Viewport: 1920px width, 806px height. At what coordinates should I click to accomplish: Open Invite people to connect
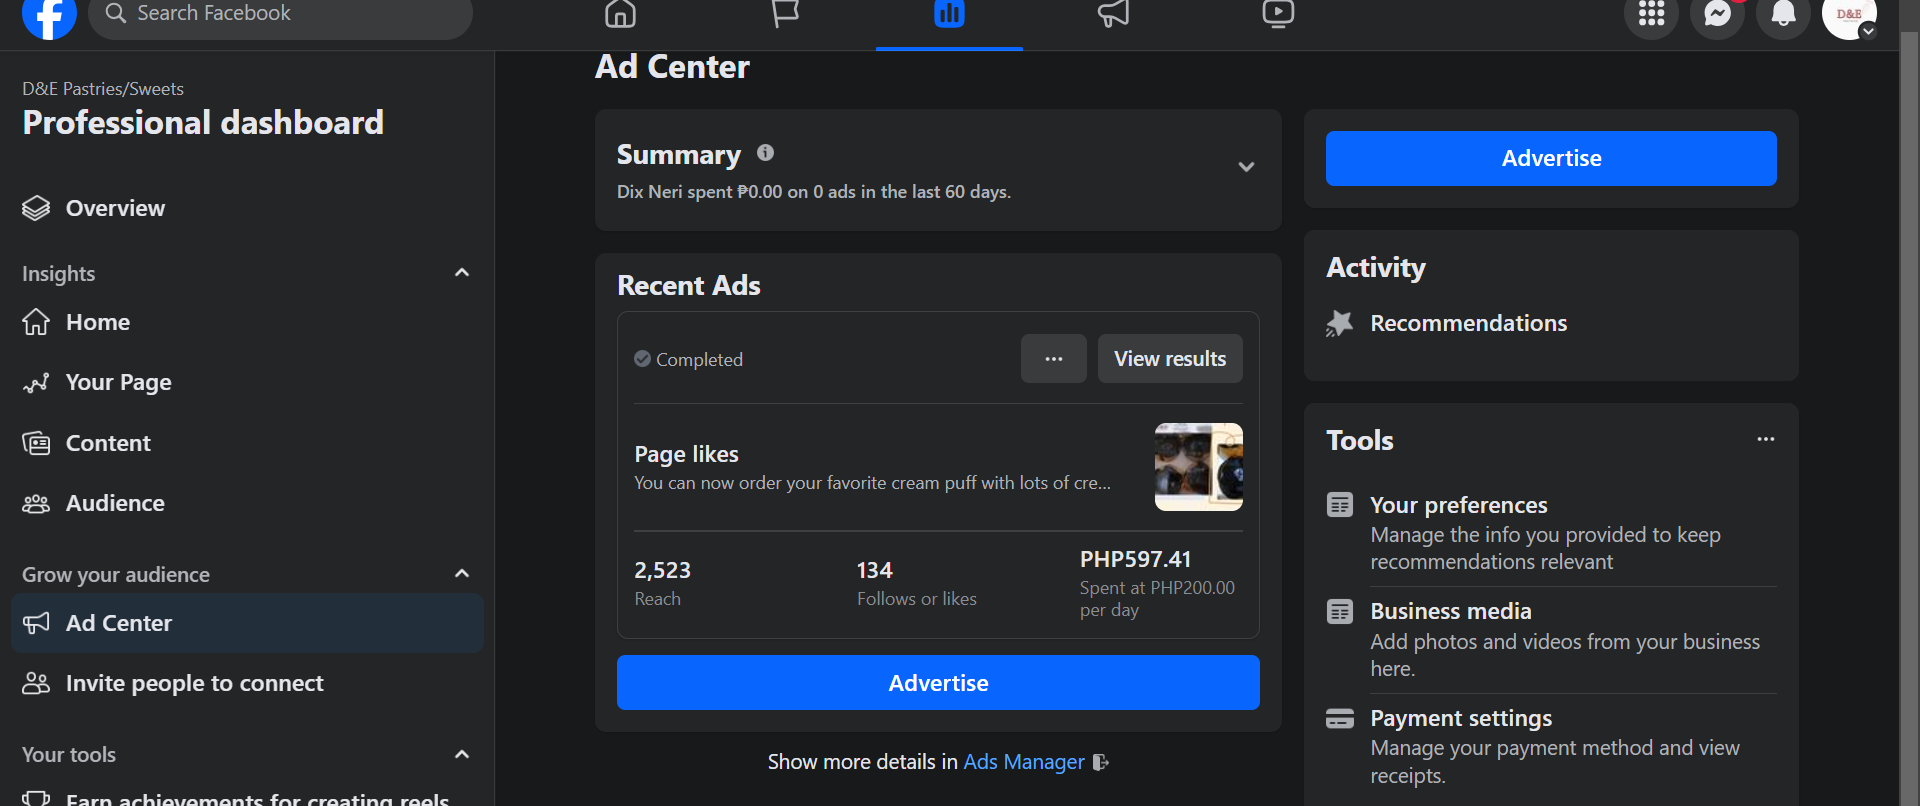248,683
